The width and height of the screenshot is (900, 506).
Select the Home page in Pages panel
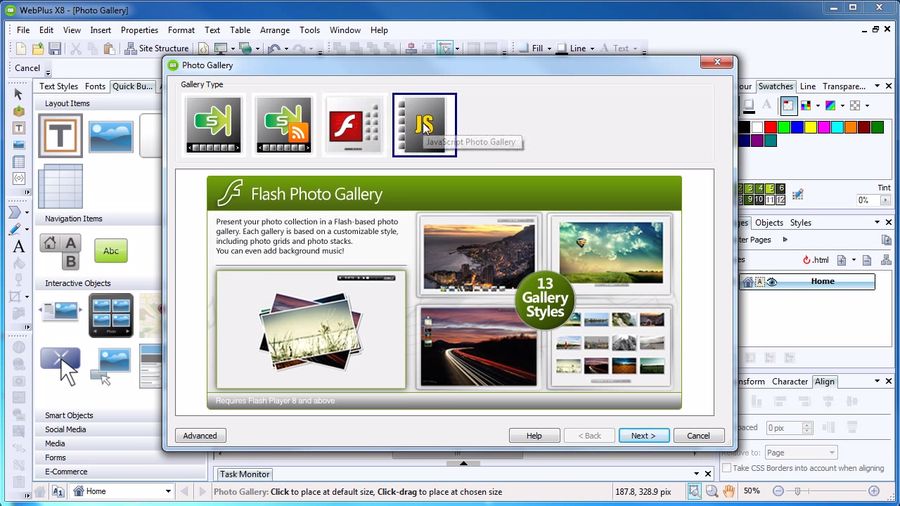[x=807, y=282]
